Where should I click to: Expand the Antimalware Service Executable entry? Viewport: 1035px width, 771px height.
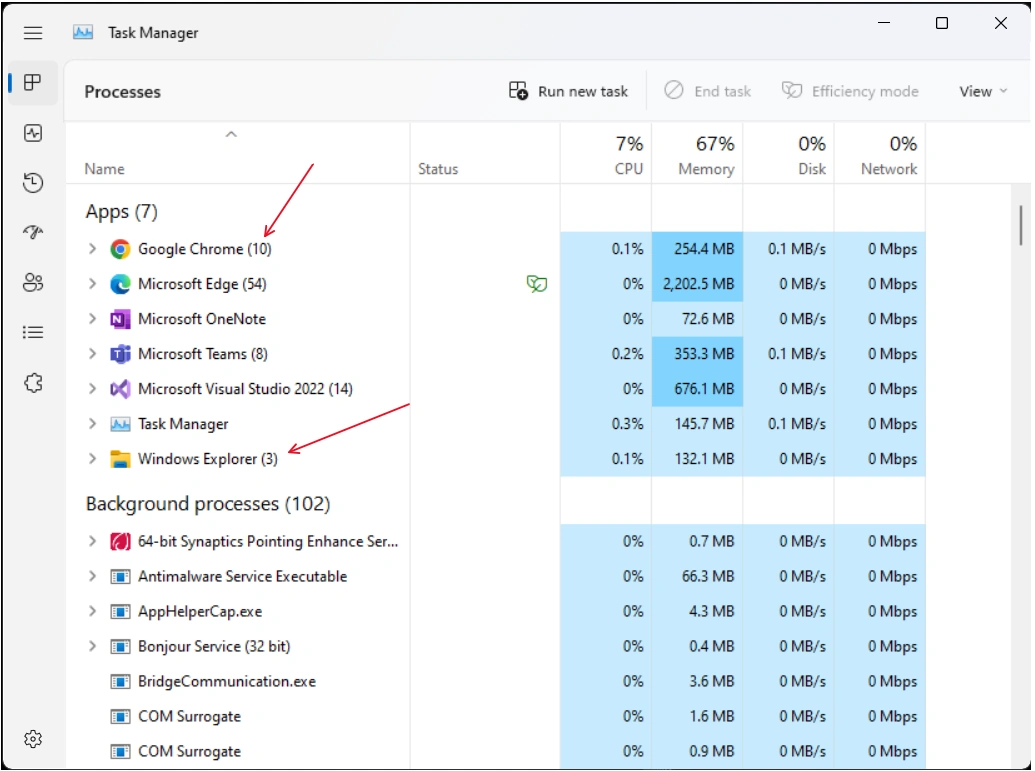pos(92,576)
